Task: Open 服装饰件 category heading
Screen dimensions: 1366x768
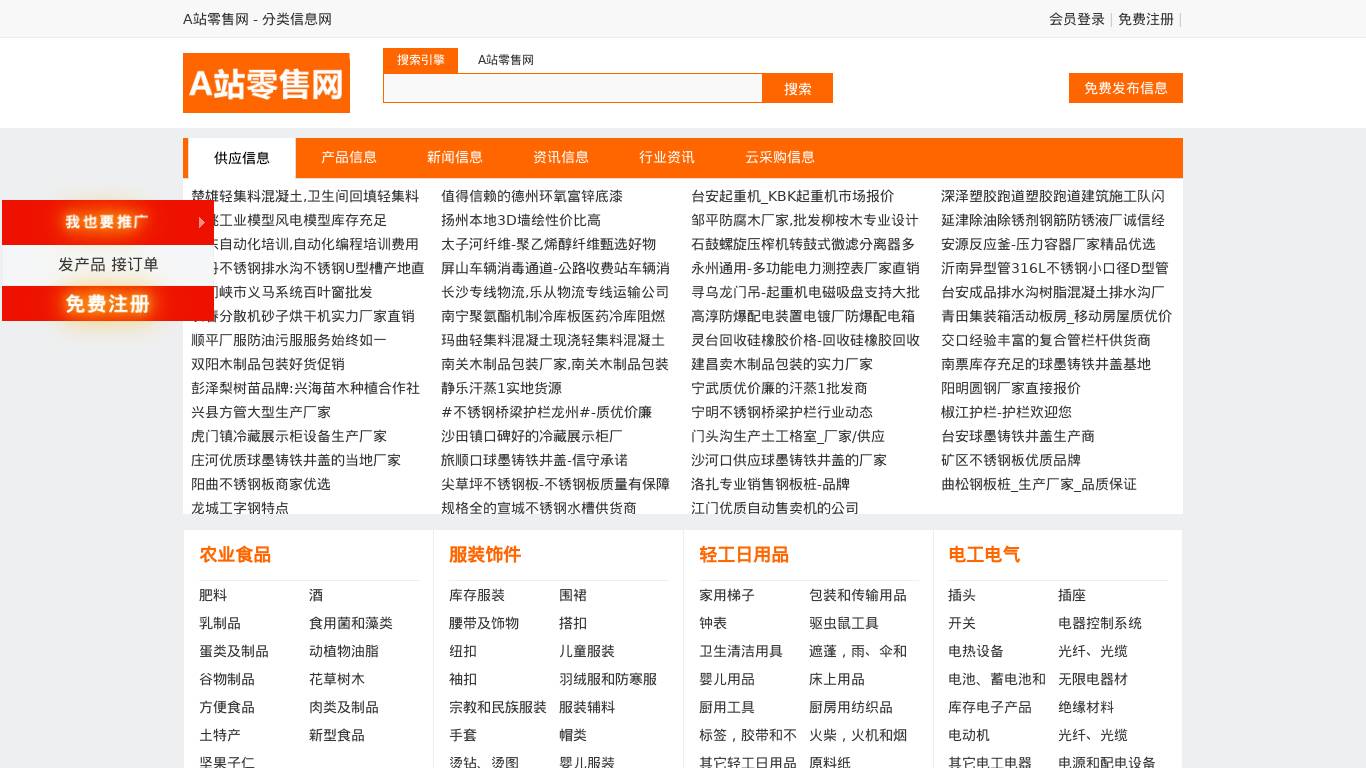Action: point(485,555)
